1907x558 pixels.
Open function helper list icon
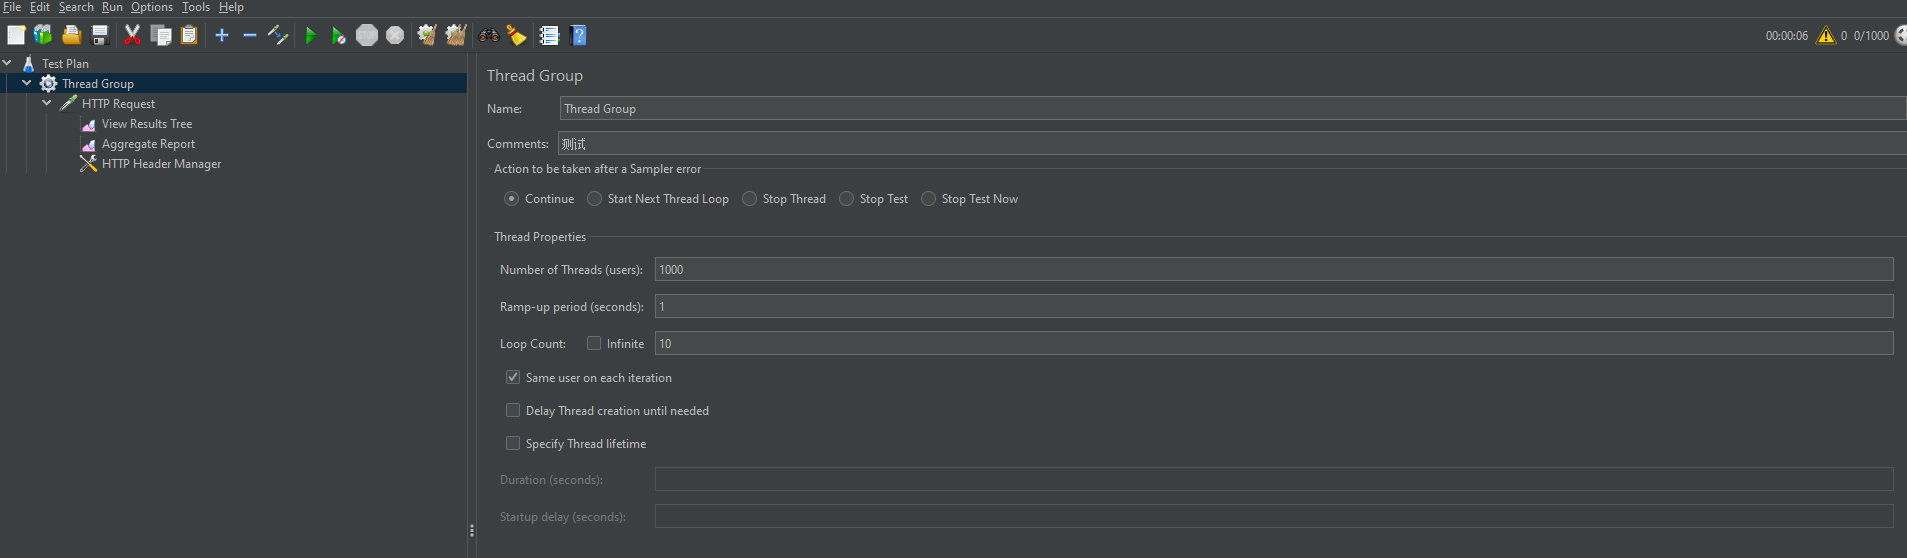(549, 35)
